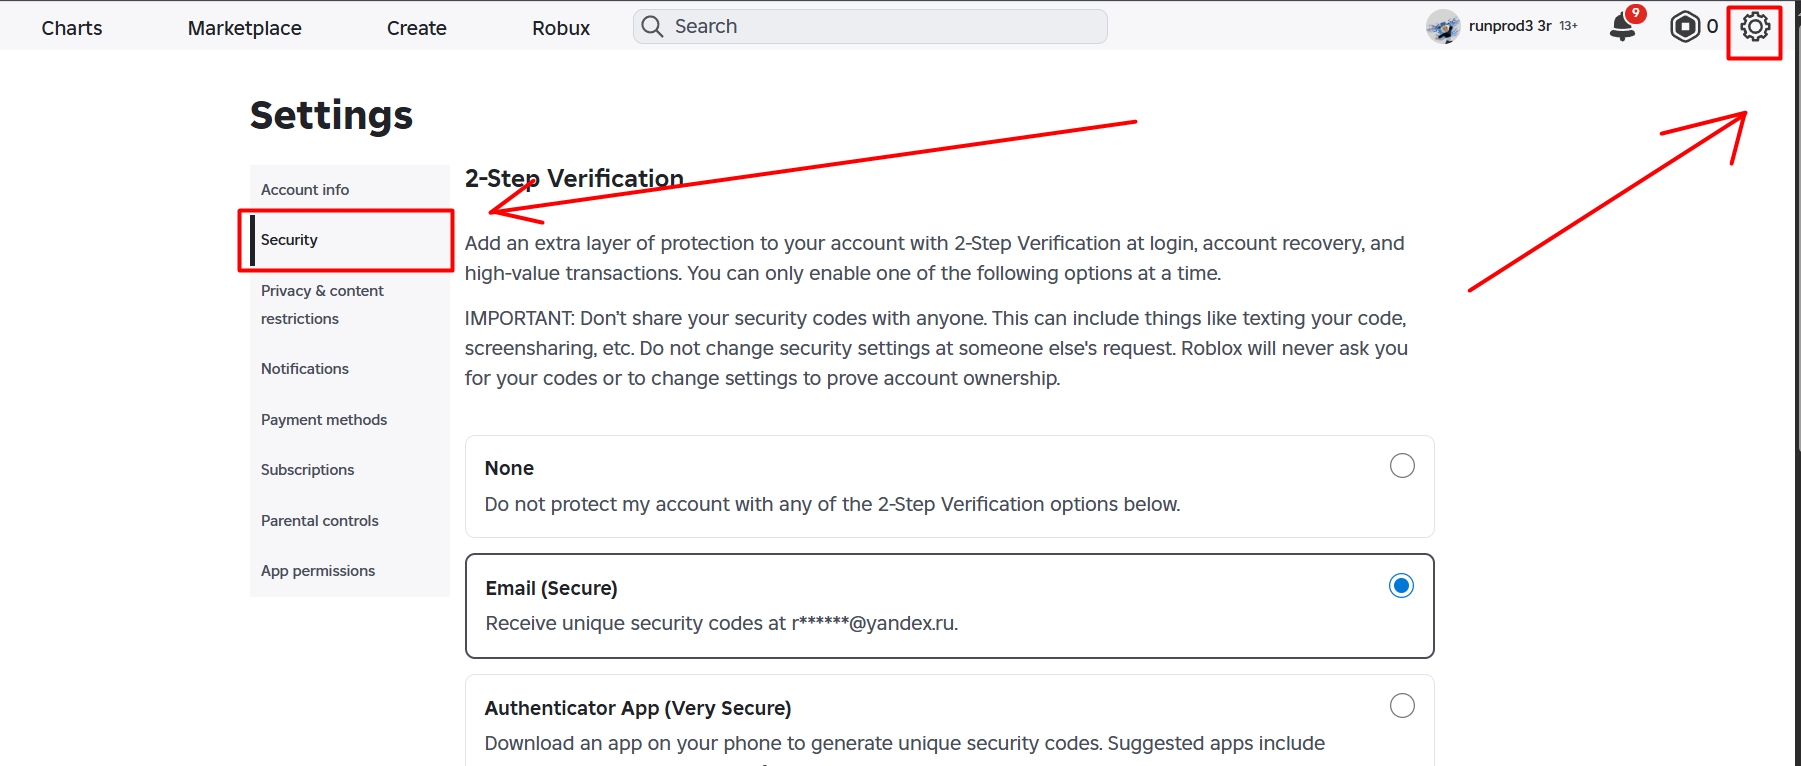Open Privacy & content restrictions settings
This screenshot has height=766, width=1801.
[x=322, y=304]
